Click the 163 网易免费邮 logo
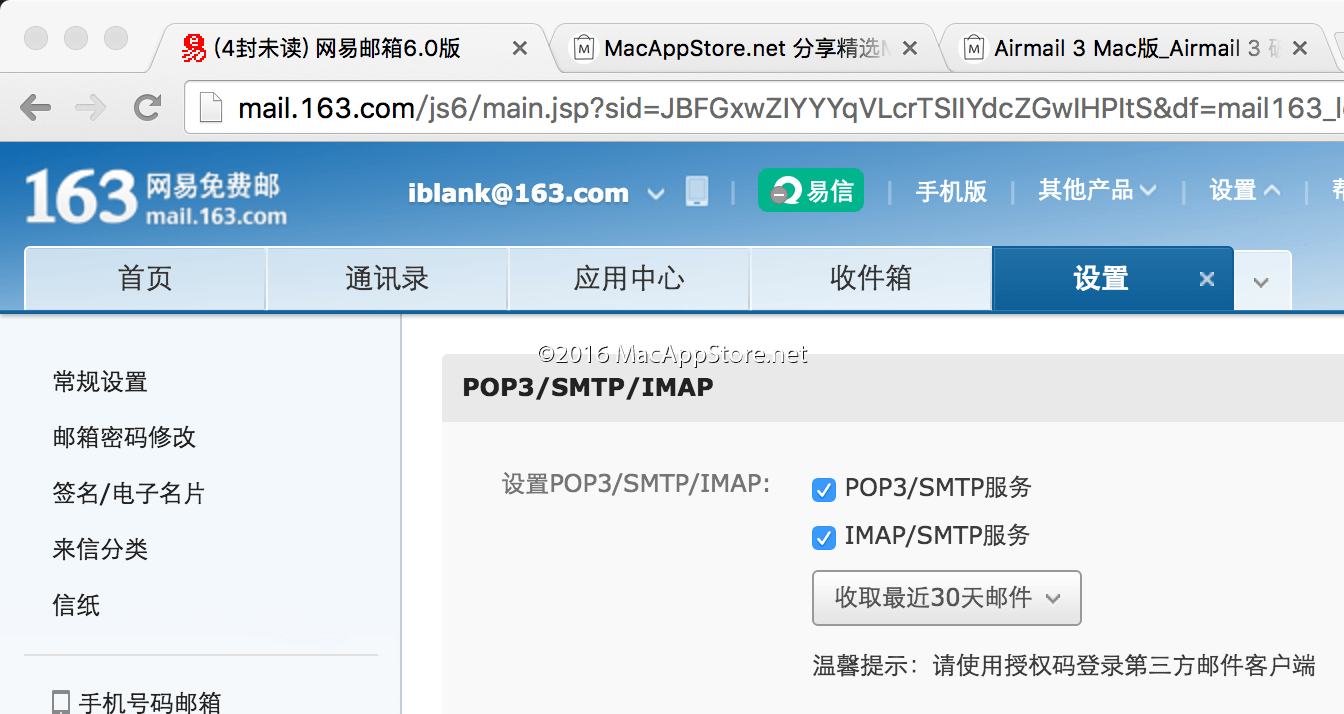Screen dimensions: 1344x714 coord(155,195)
